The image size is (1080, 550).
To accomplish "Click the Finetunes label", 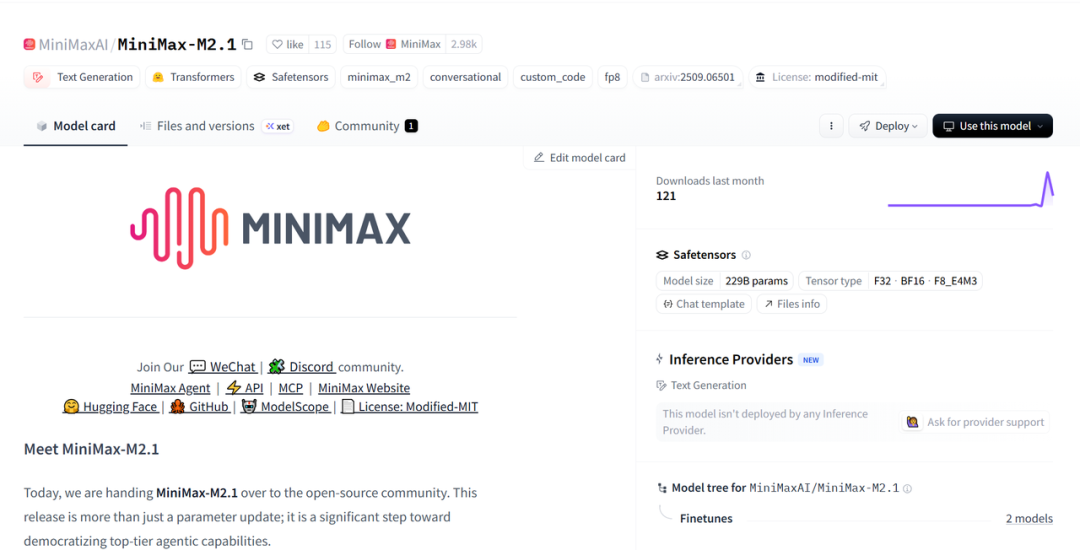I will (x=706, y=518).
